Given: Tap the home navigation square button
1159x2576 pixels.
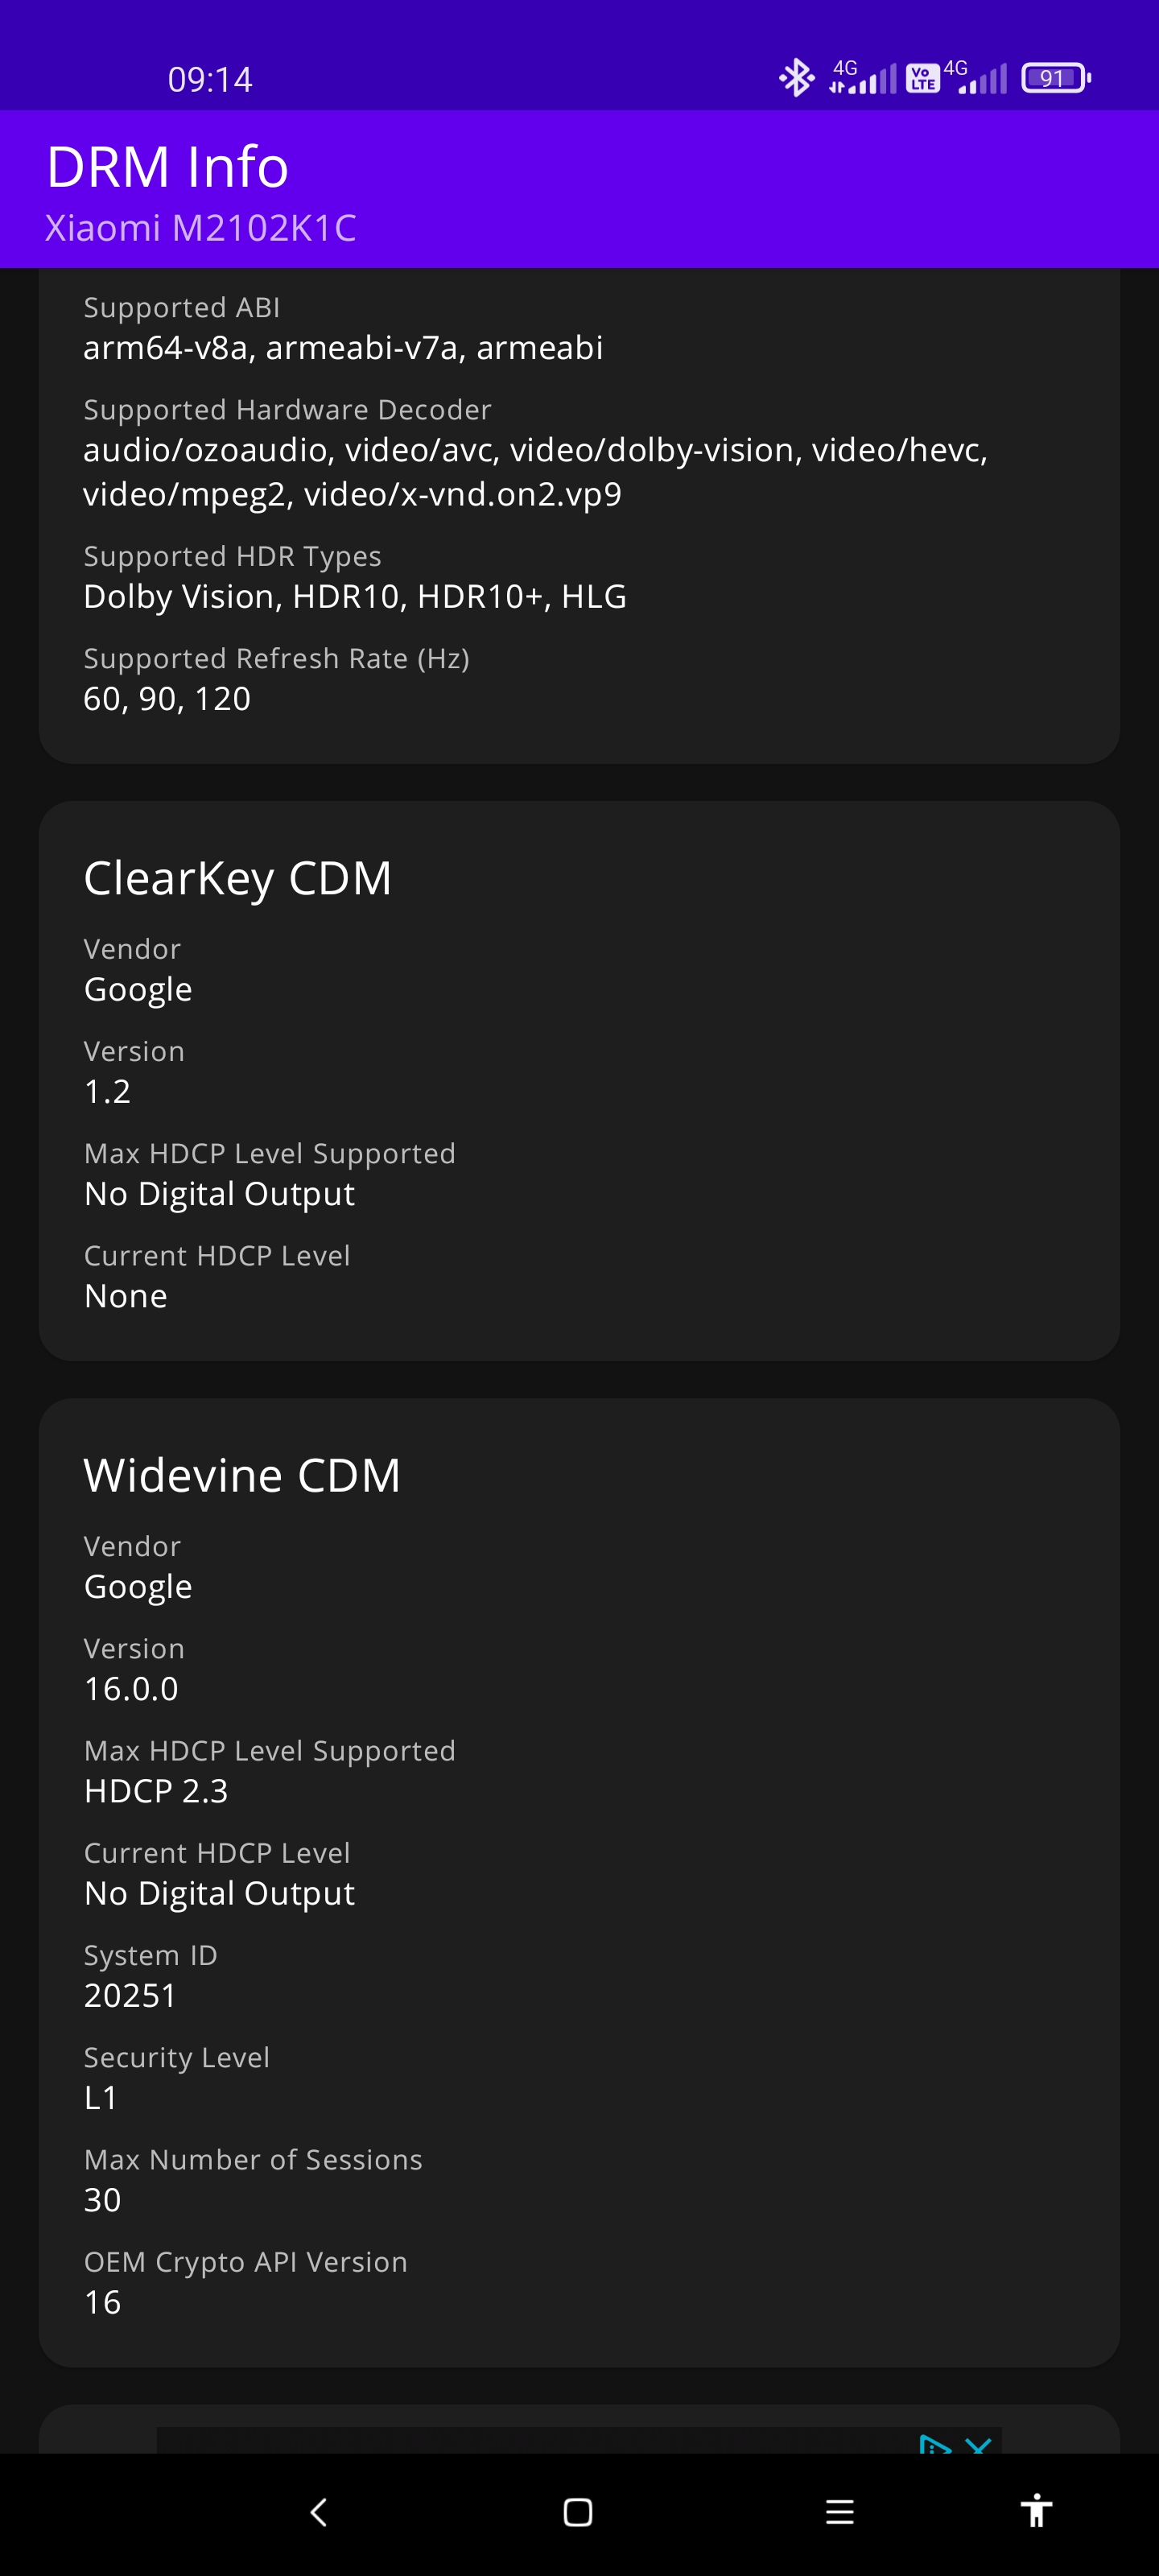Looking at the screenshot, I should [578, 2511].
